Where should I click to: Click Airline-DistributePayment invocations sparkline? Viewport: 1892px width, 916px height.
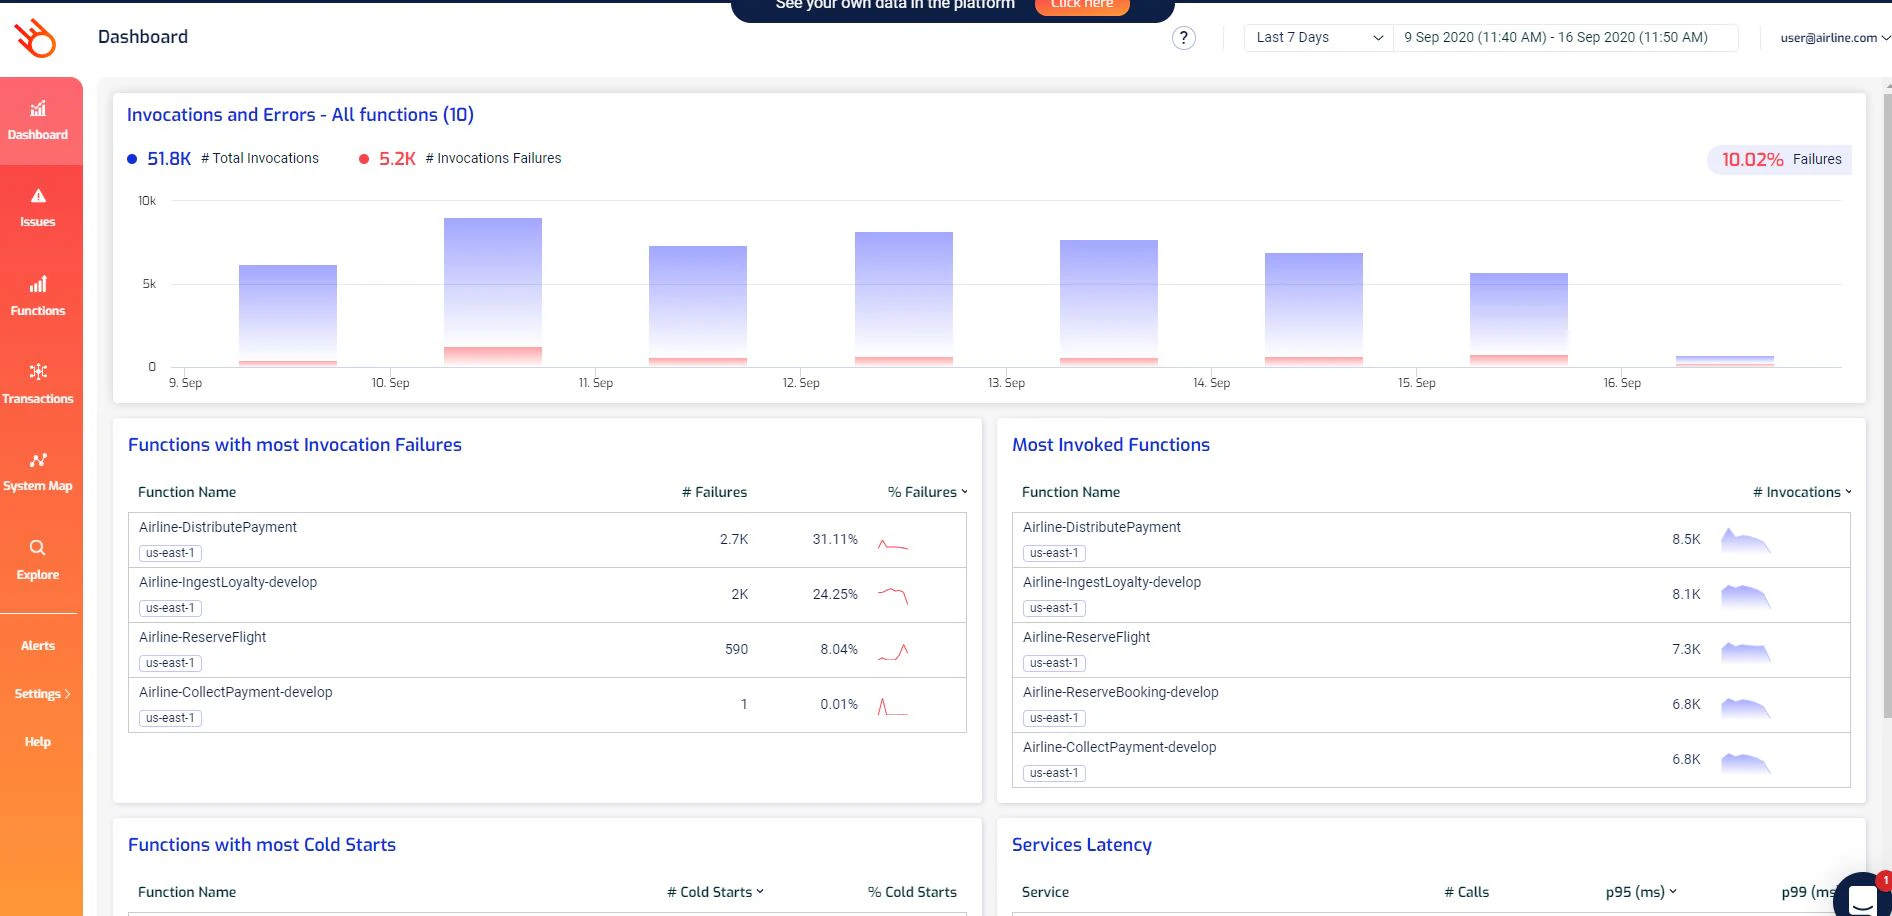click(x=1746, y=540)
